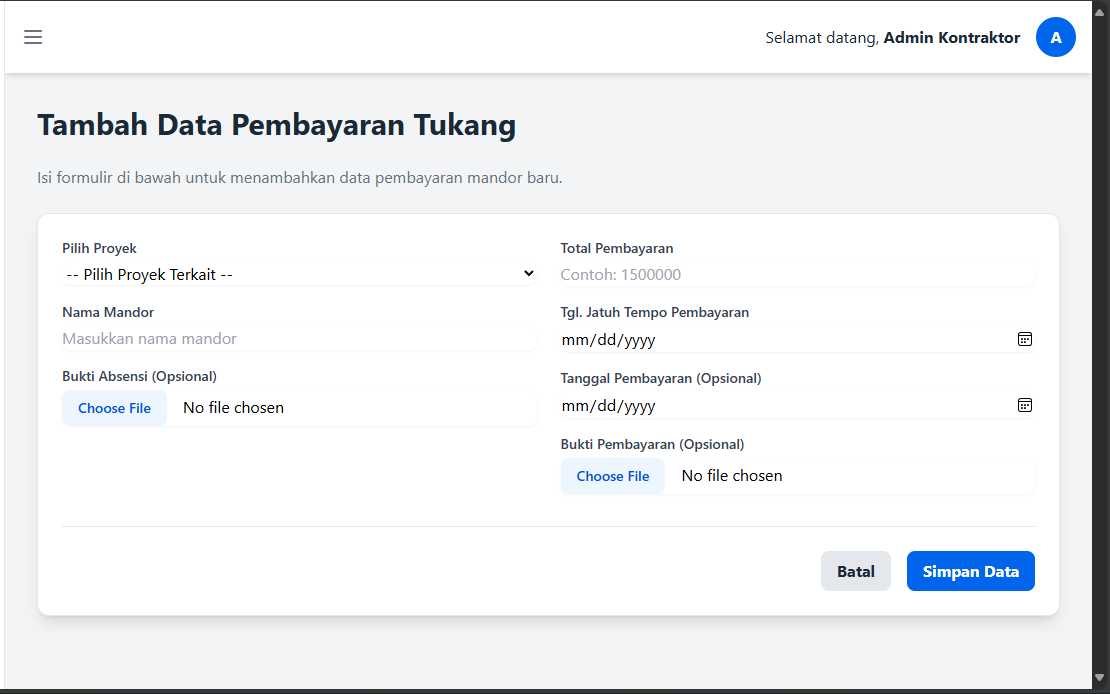Select day segment in Tgl. Jatuh Tempo date
The image size is (1110, 694).
[x=604, y=340]
